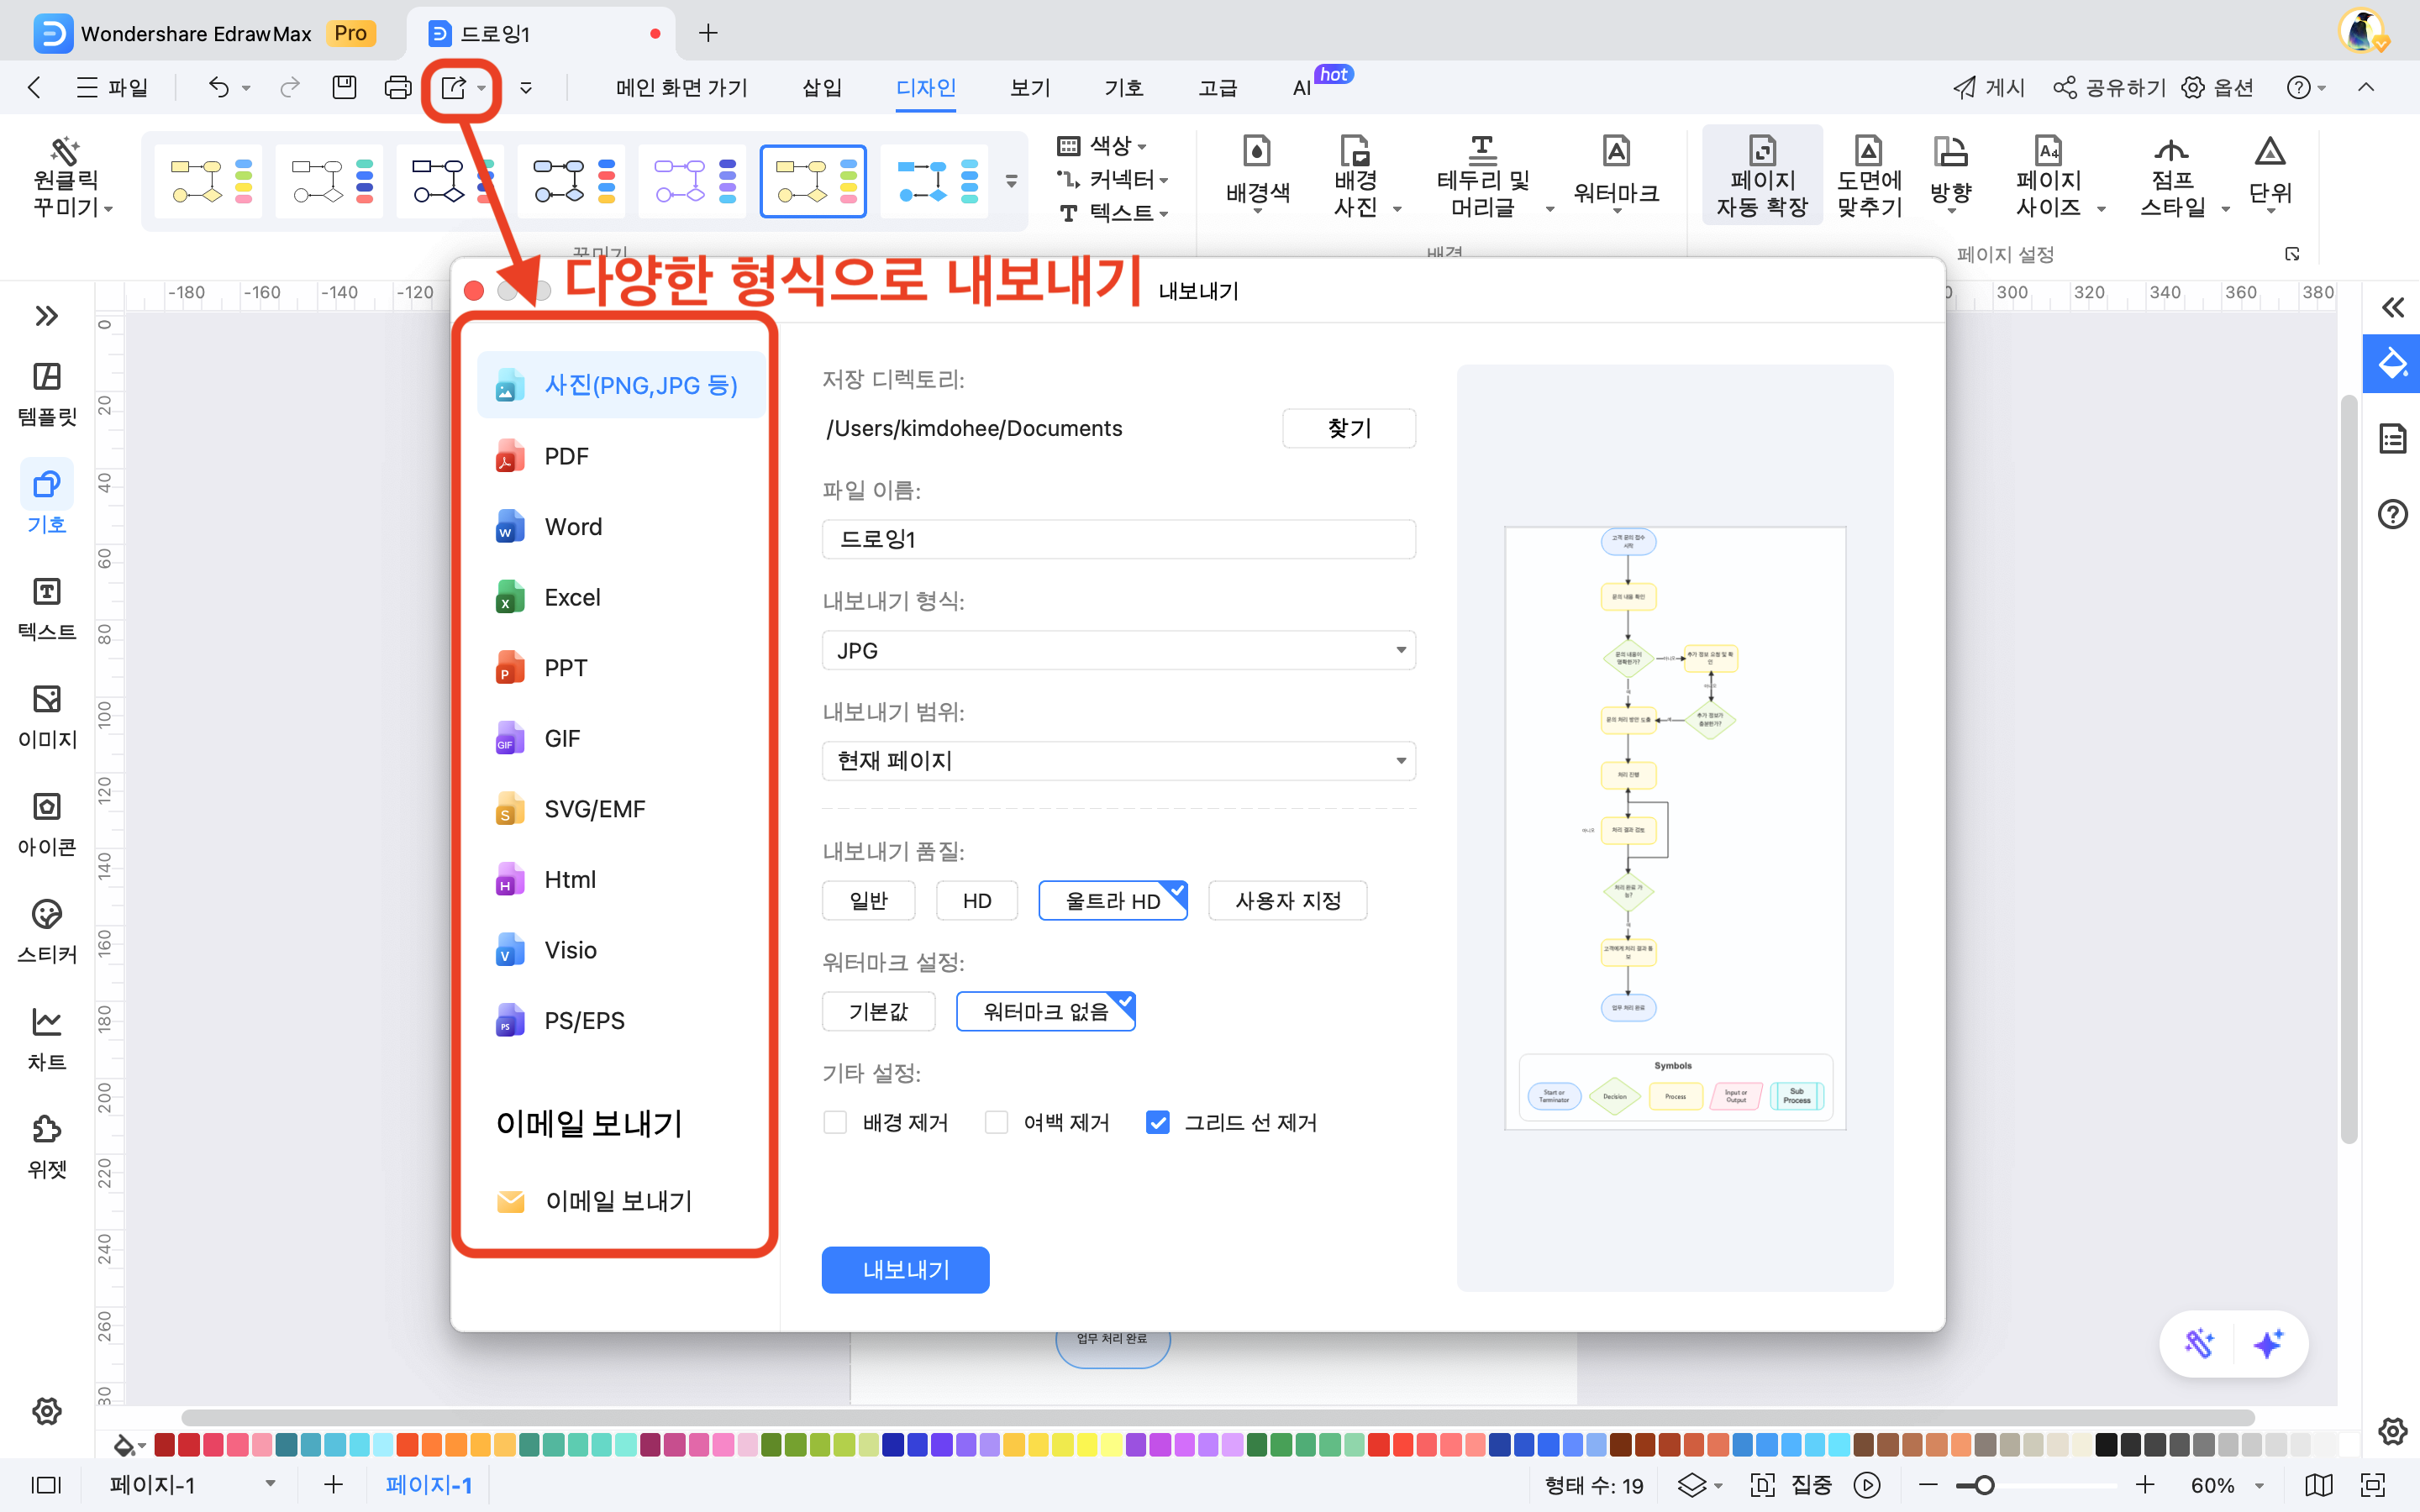Click the save icon in the toolbar
2420x1512 pixels.
[x=344, y=88]
